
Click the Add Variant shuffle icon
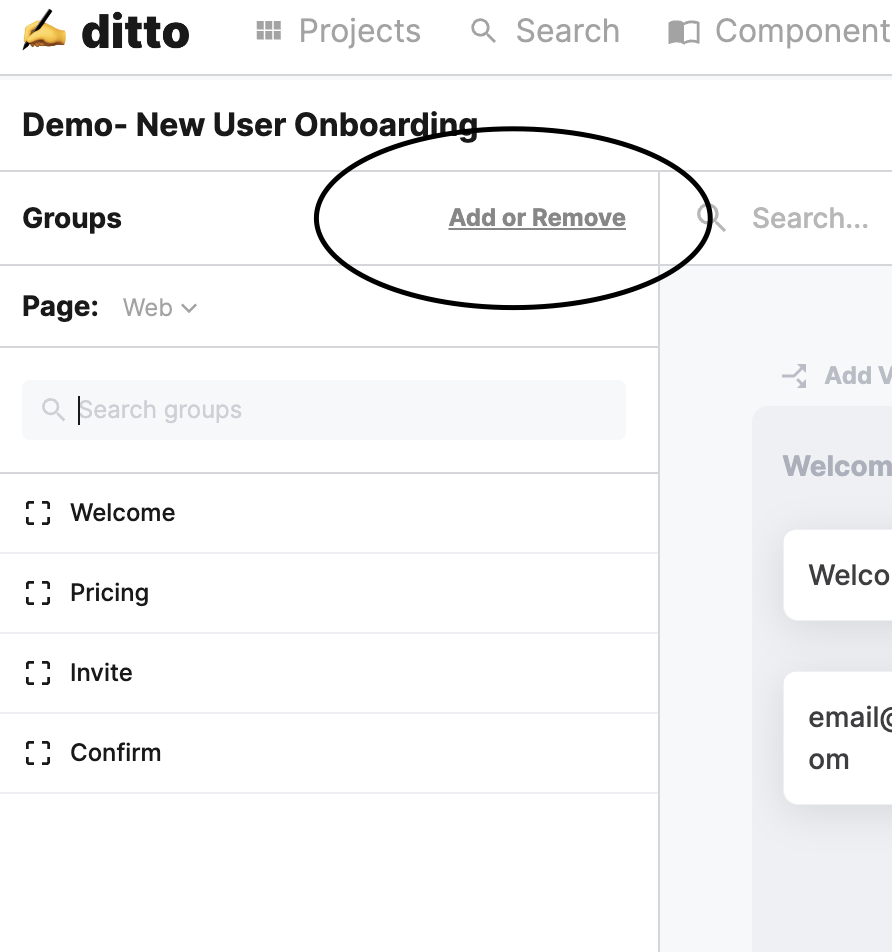(x=794, y=376)
